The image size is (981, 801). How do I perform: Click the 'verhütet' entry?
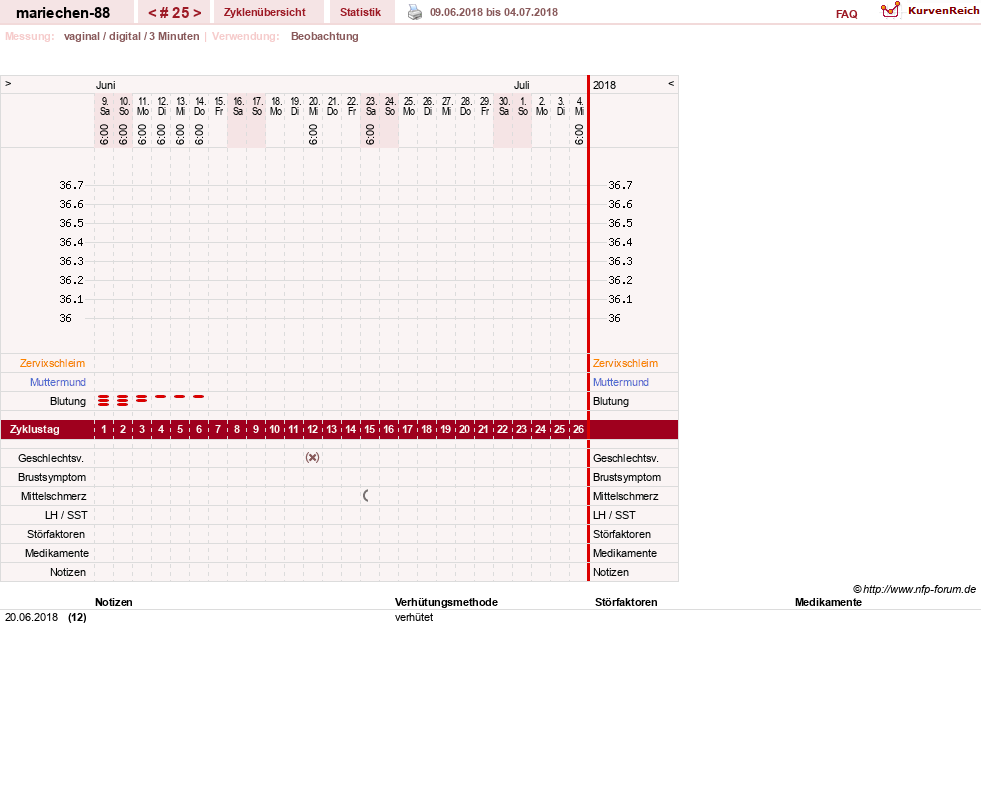point(414,617)
